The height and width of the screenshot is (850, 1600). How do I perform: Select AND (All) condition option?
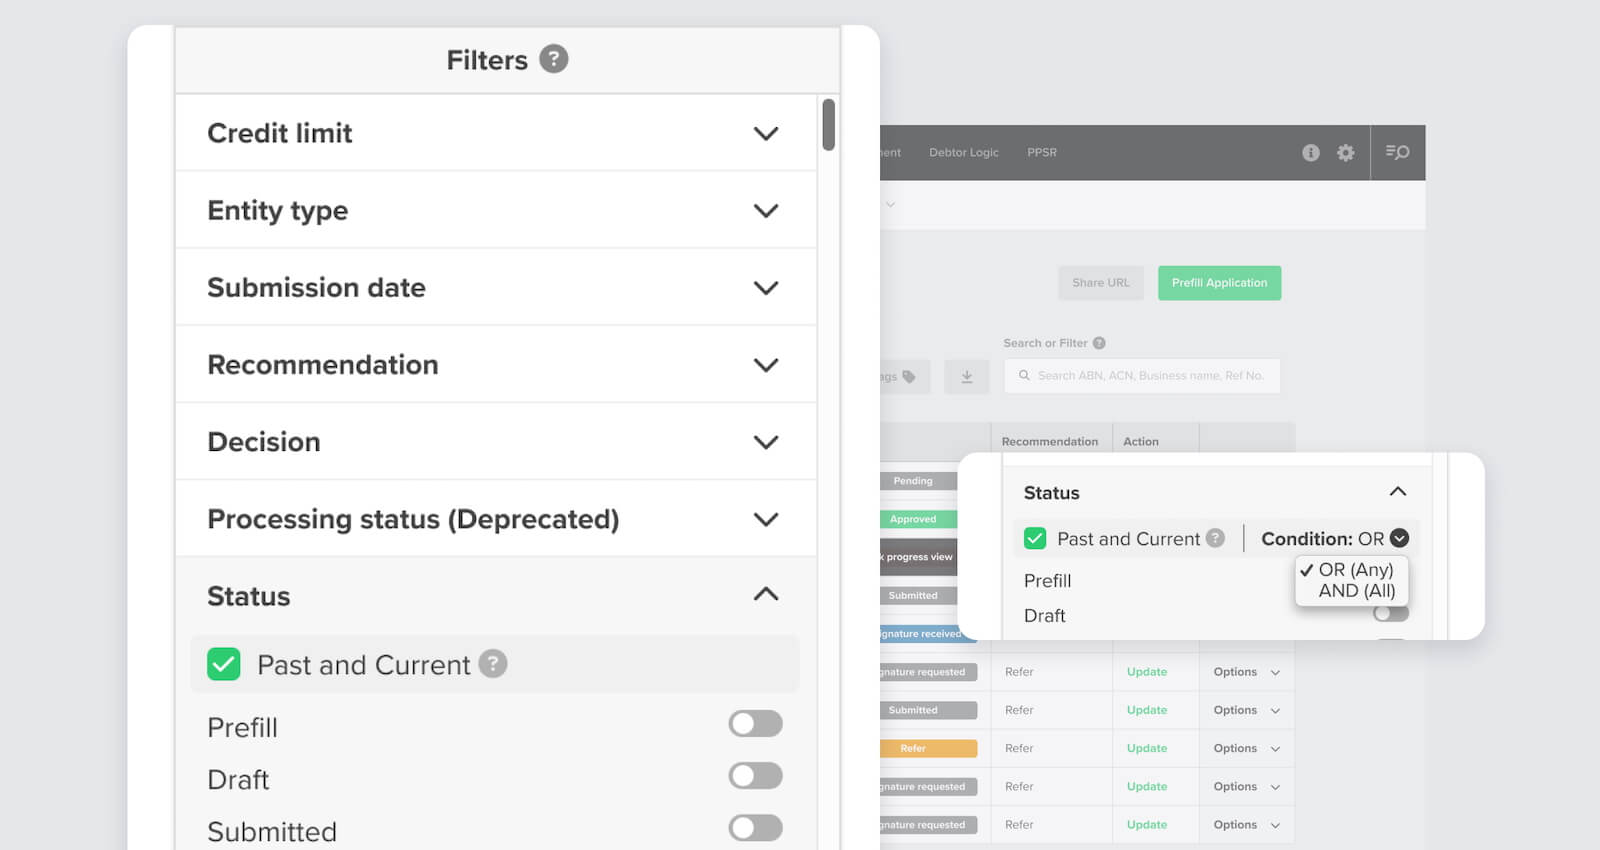tap(1356, 591)
